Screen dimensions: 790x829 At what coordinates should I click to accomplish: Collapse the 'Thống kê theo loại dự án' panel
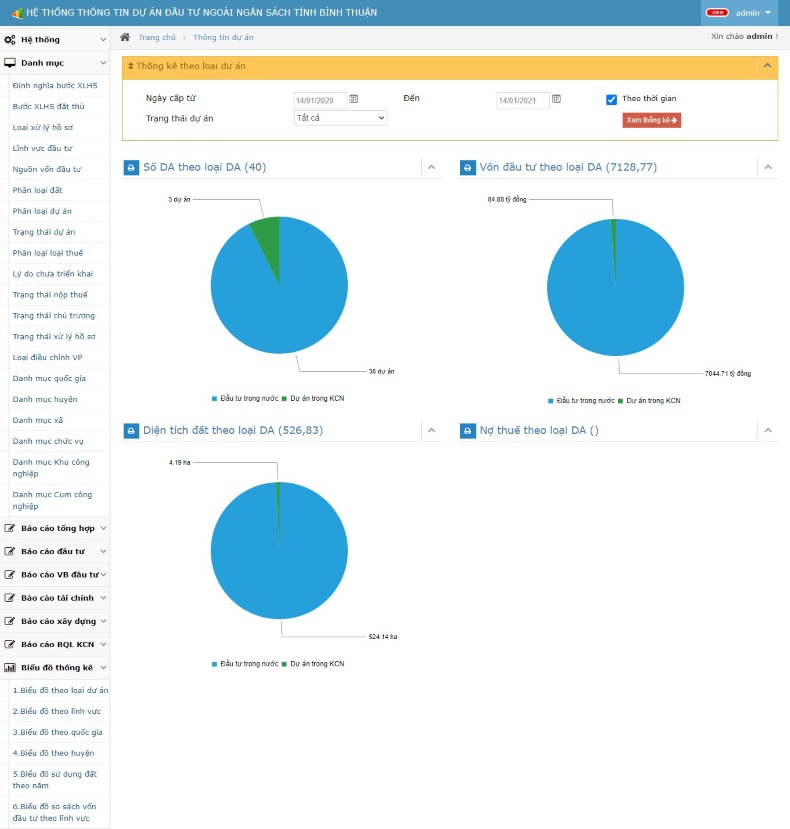pyautogui.click(x=767, y=66)
